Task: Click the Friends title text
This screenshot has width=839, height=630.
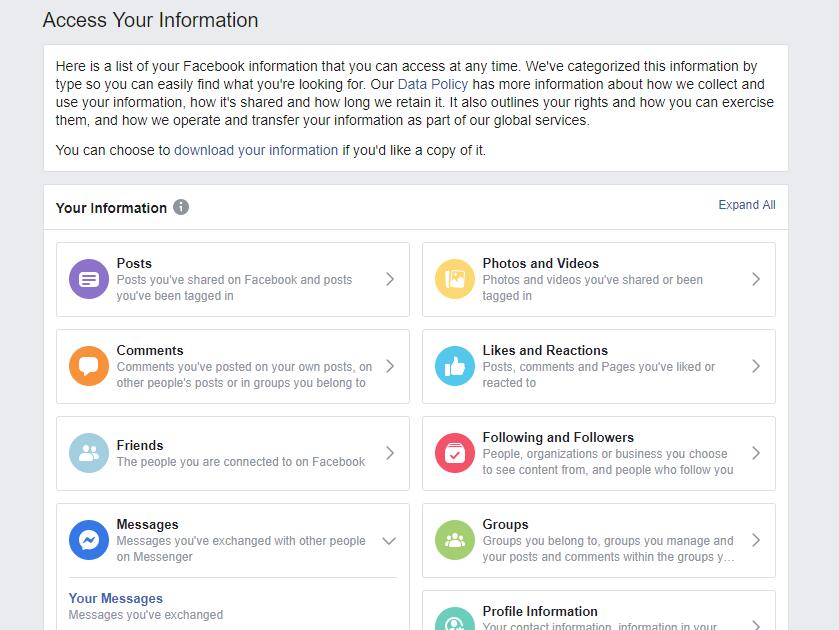Action: [140, 445]
